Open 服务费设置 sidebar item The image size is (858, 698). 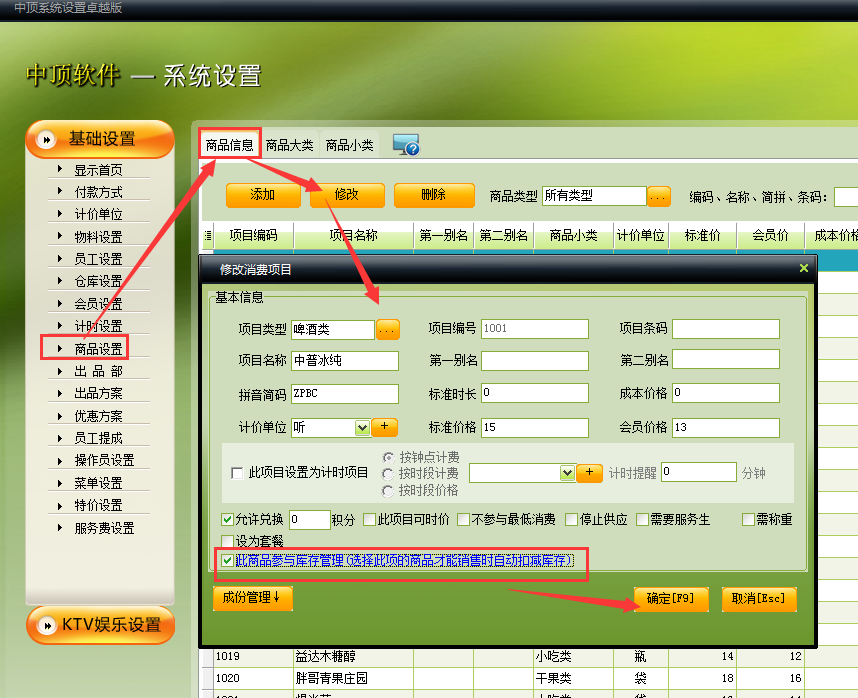click(104, 528)
